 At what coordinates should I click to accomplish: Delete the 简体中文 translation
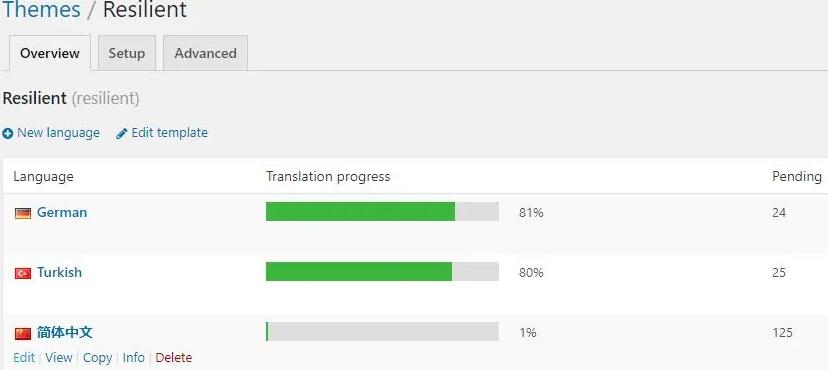coord(174,357)
